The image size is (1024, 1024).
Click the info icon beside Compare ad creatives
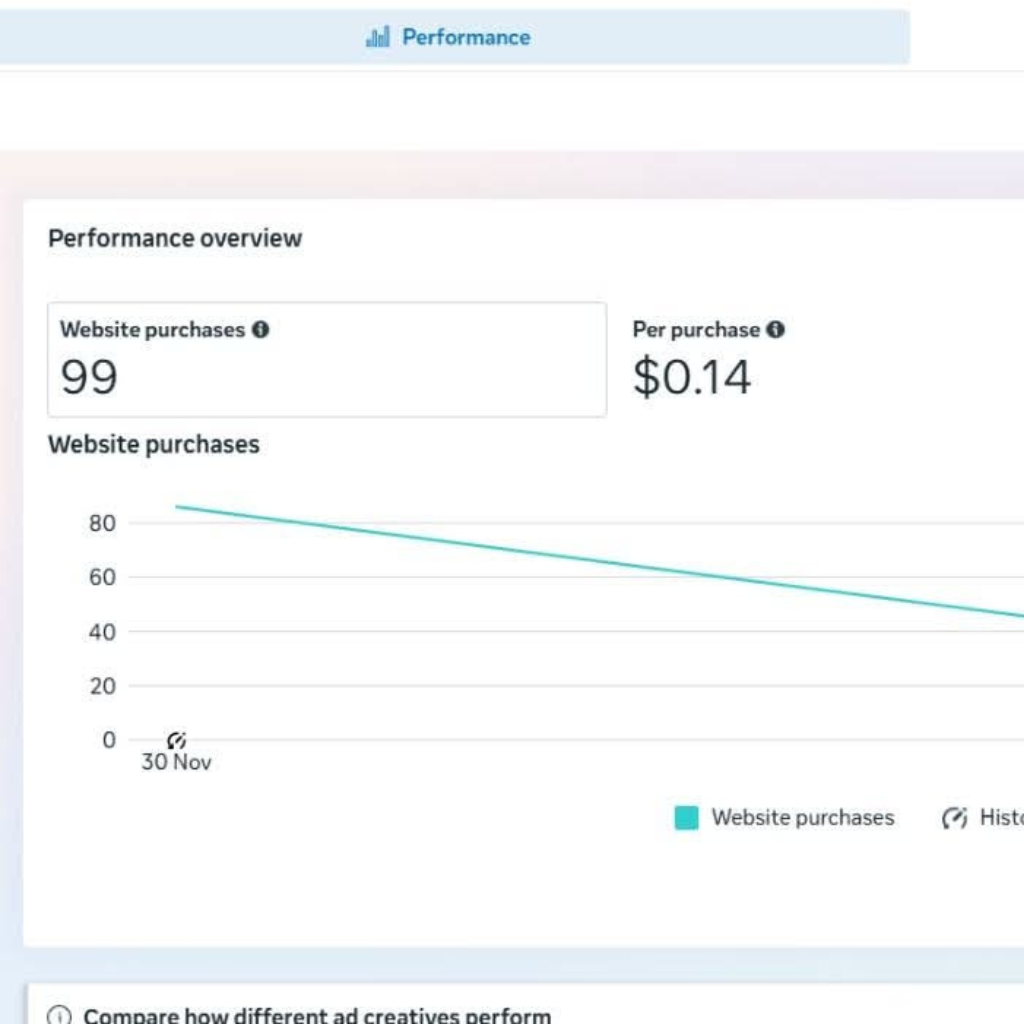coord(59,1015)
